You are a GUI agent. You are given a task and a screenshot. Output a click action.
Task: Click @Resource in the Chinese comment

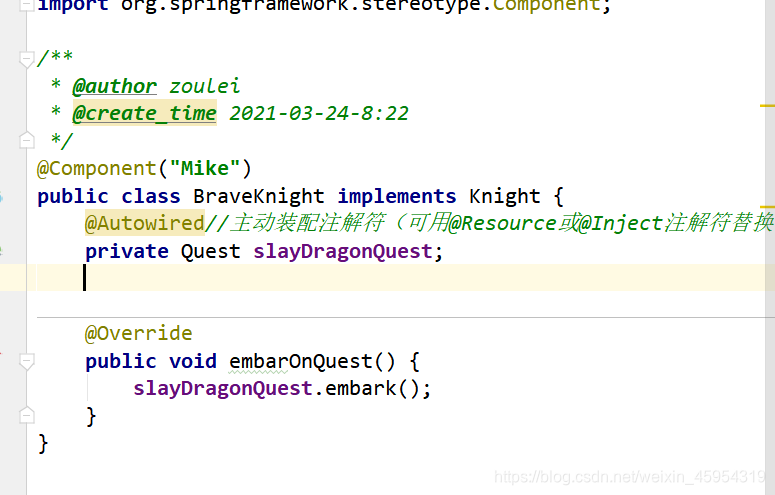[503, 224]
